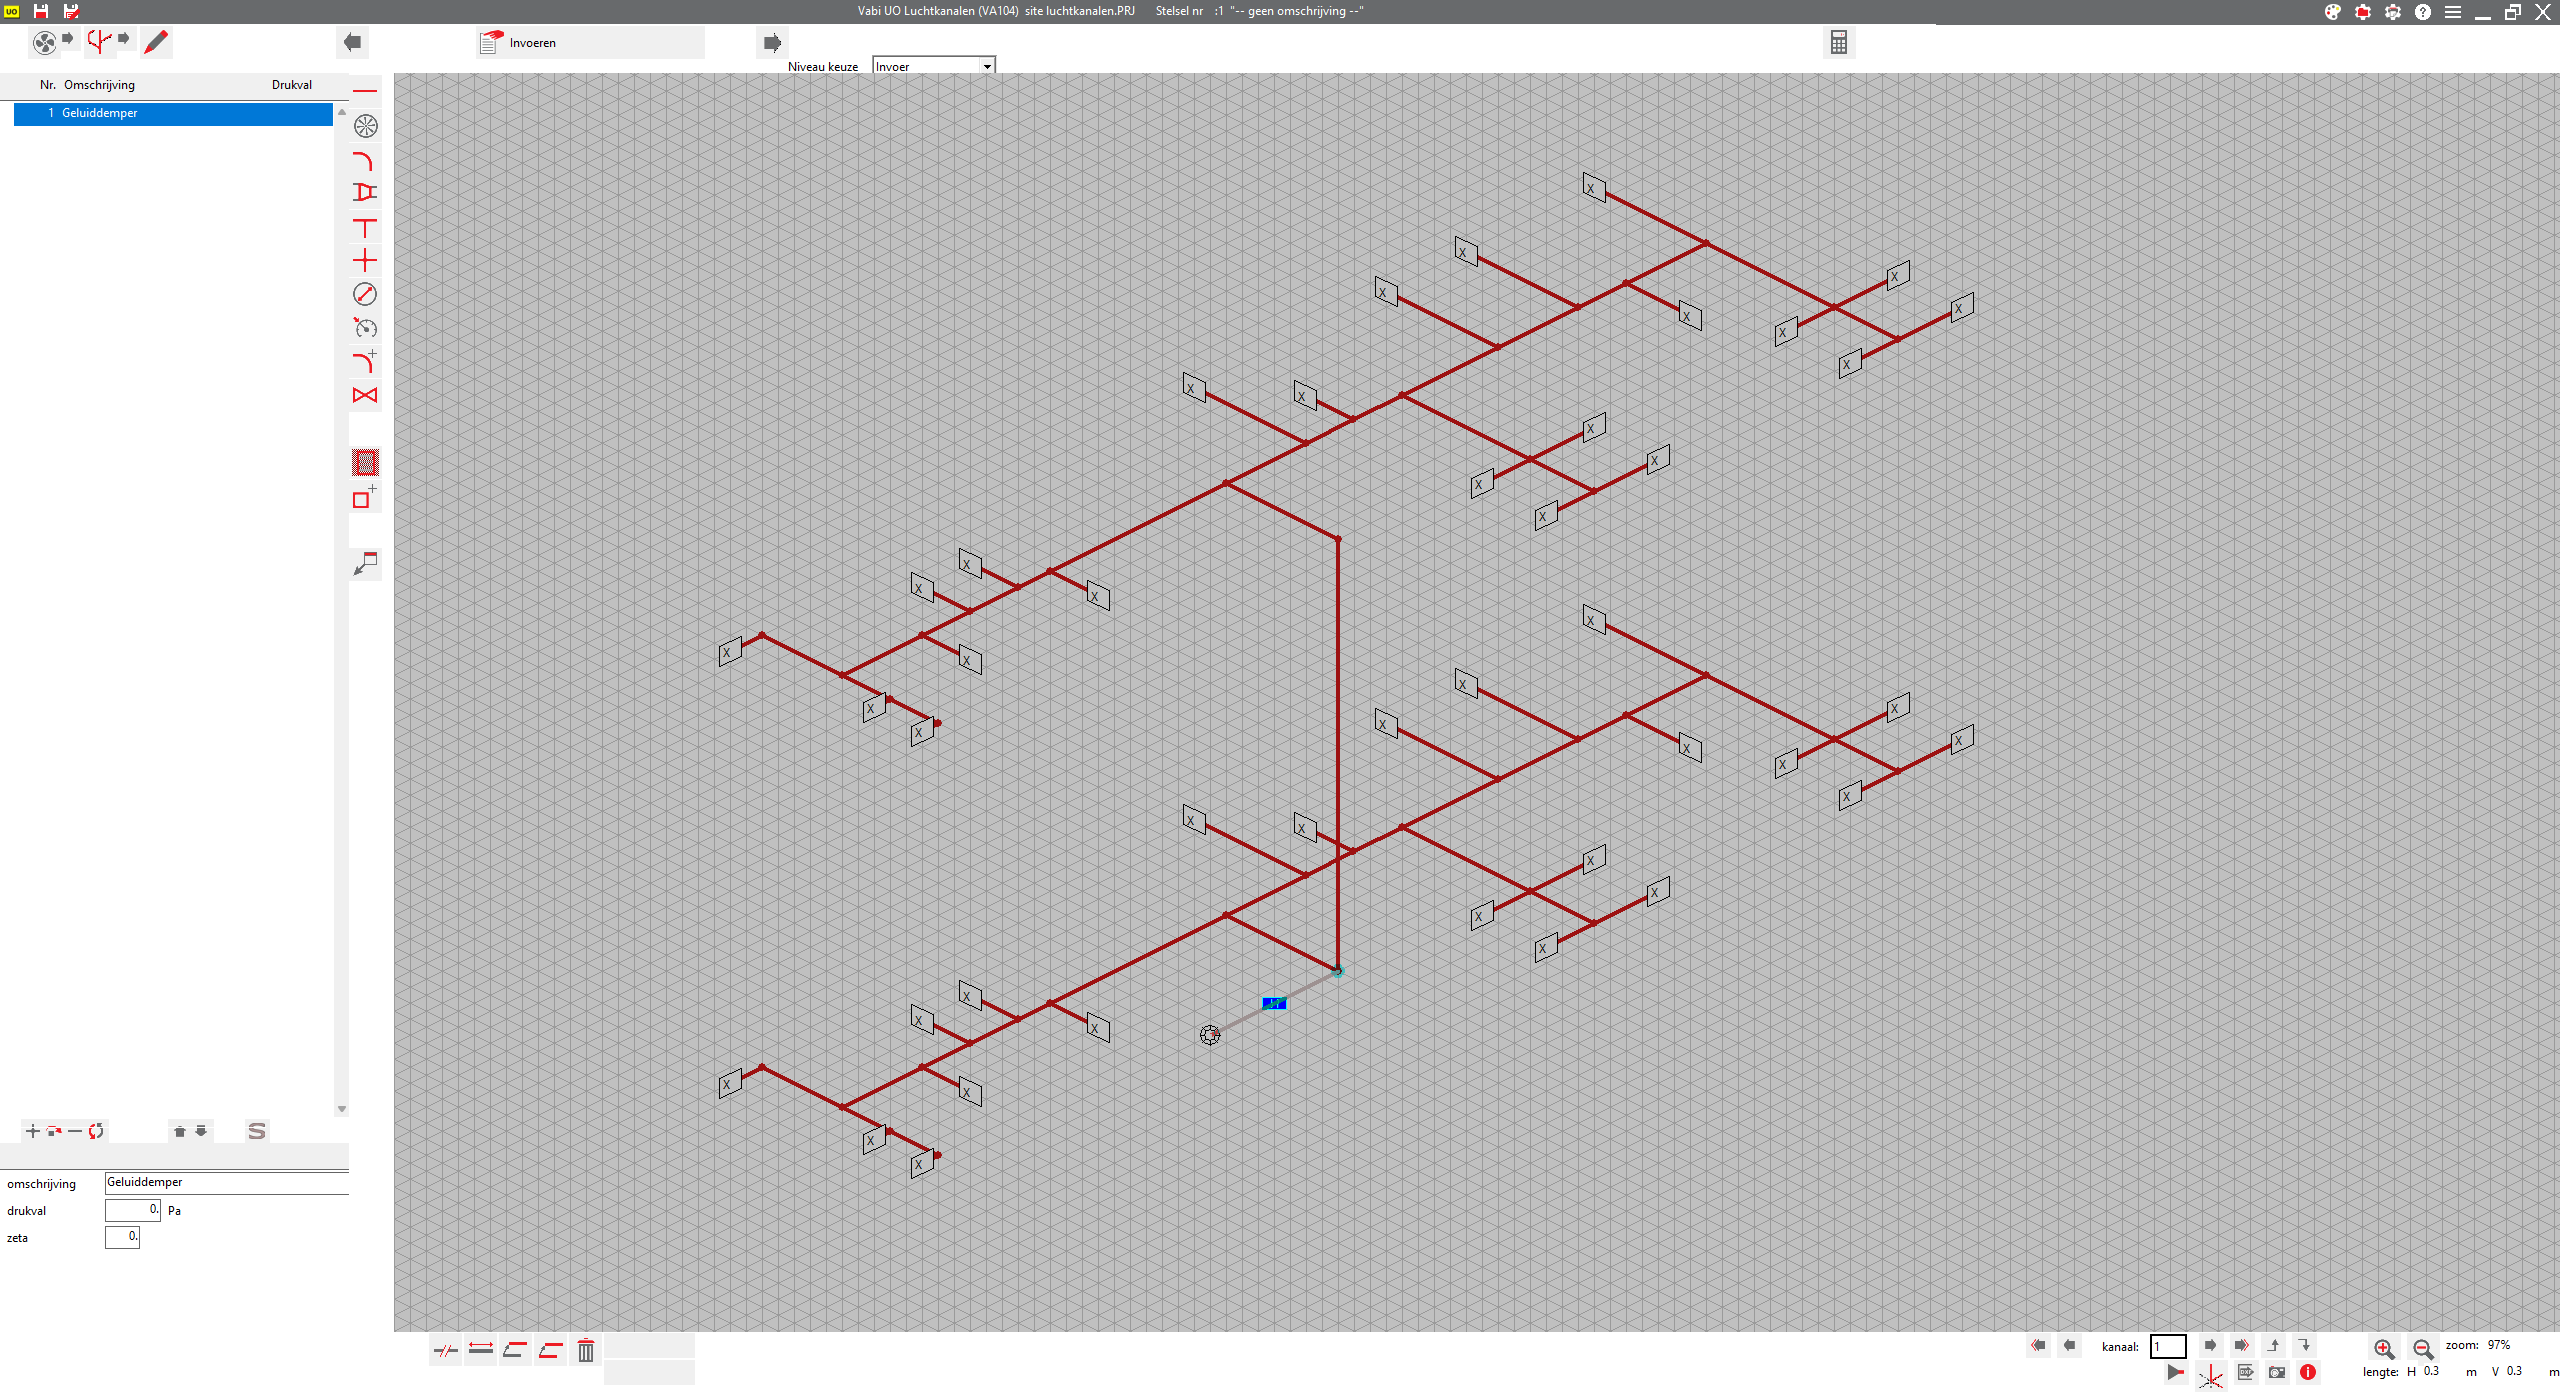Select the cross junction tool

[365, 261]
